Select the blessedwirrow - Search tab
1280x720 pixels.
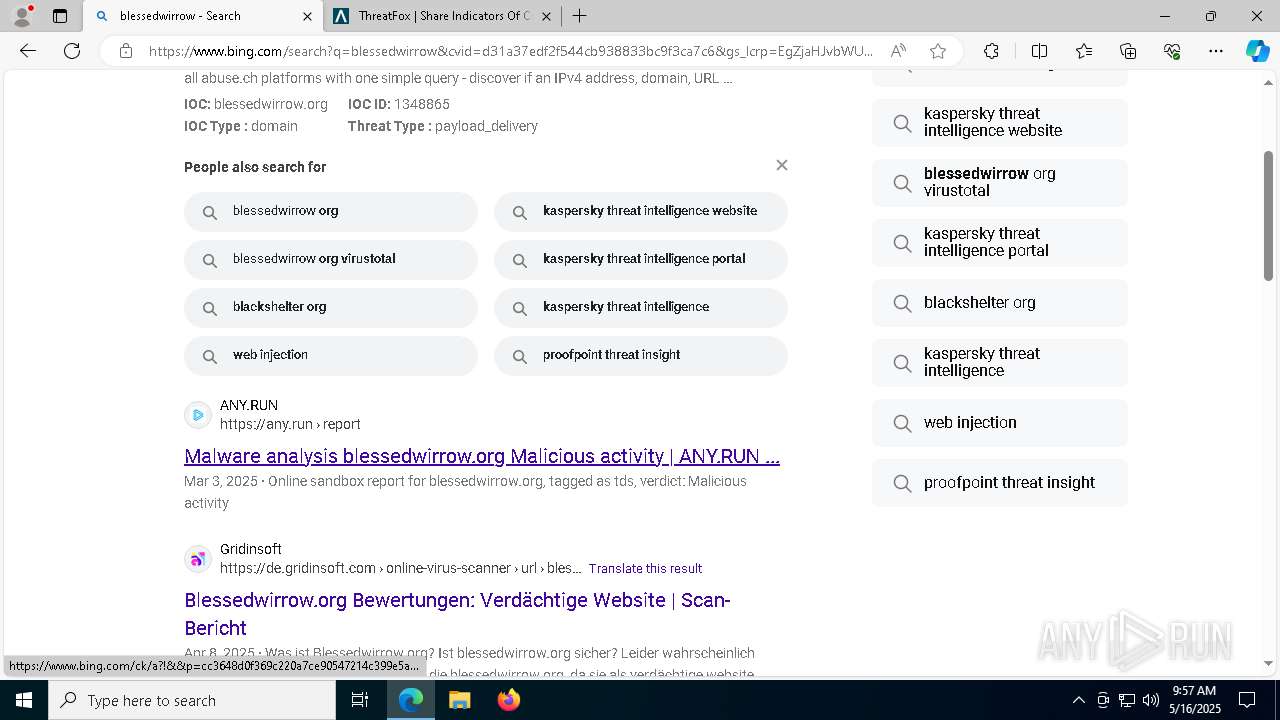(x=203, y=16)
